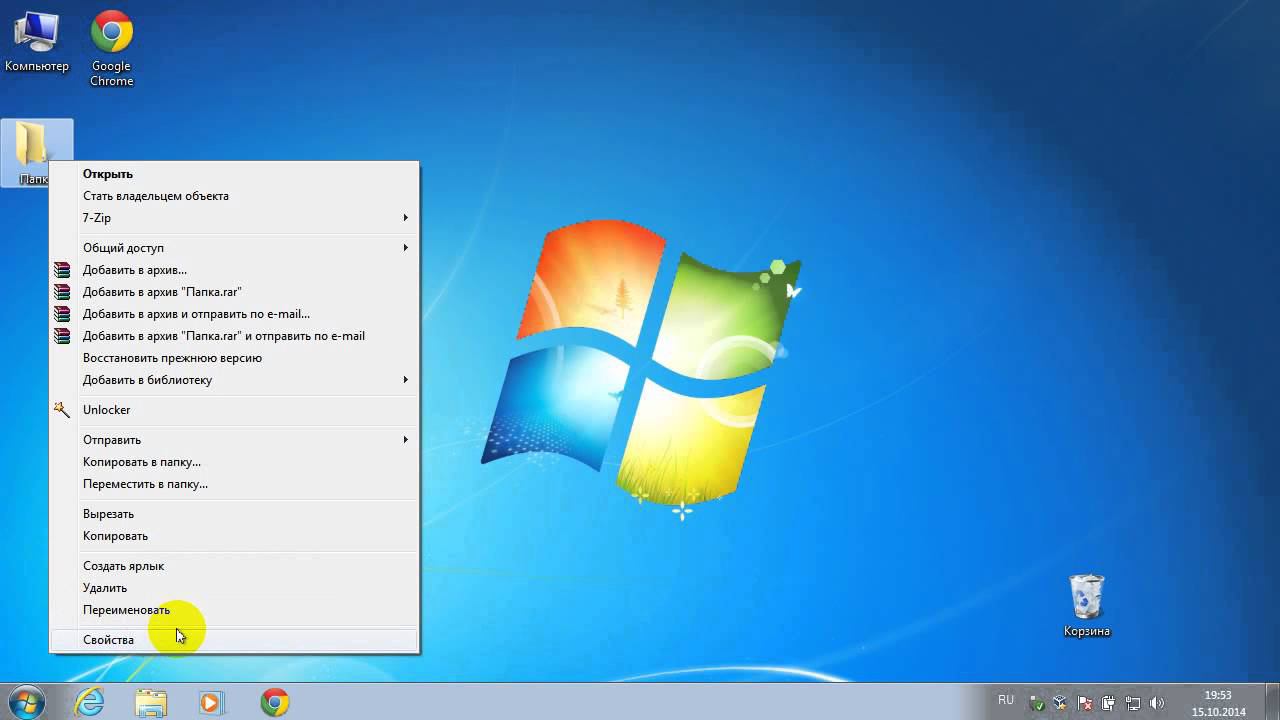Click the Show desktop strip

1272,702
